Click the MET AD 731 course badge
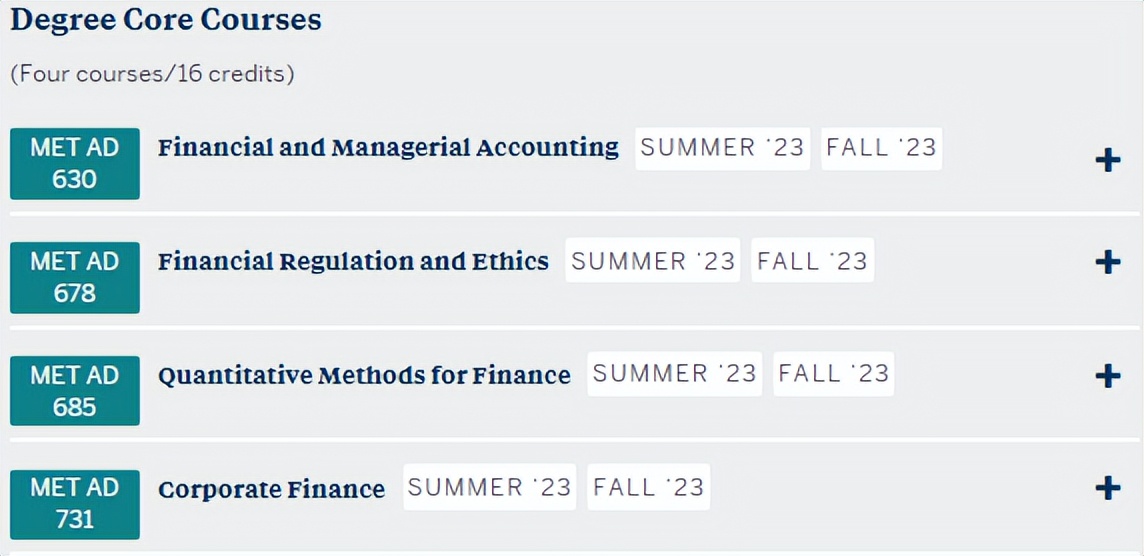This screenshot has height=556, width=1144. pos(75,503)
